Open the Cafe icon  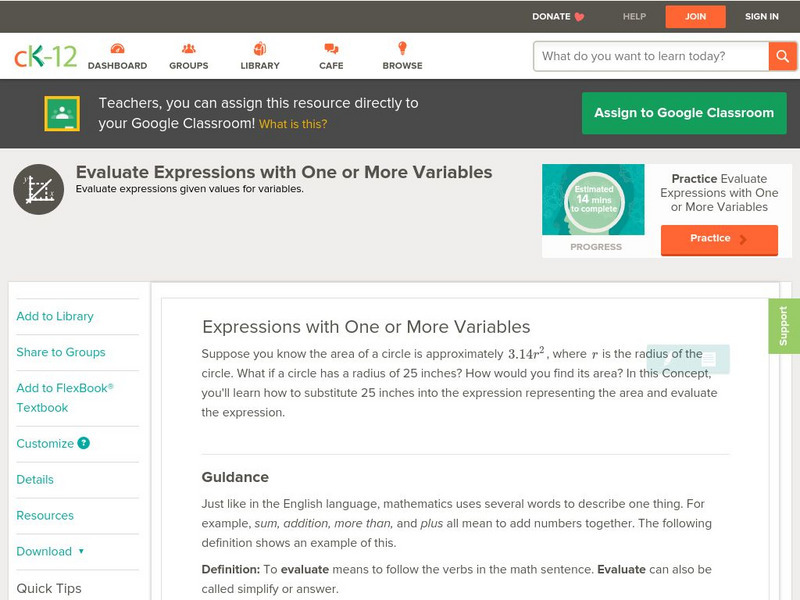[x=329, y=47]
